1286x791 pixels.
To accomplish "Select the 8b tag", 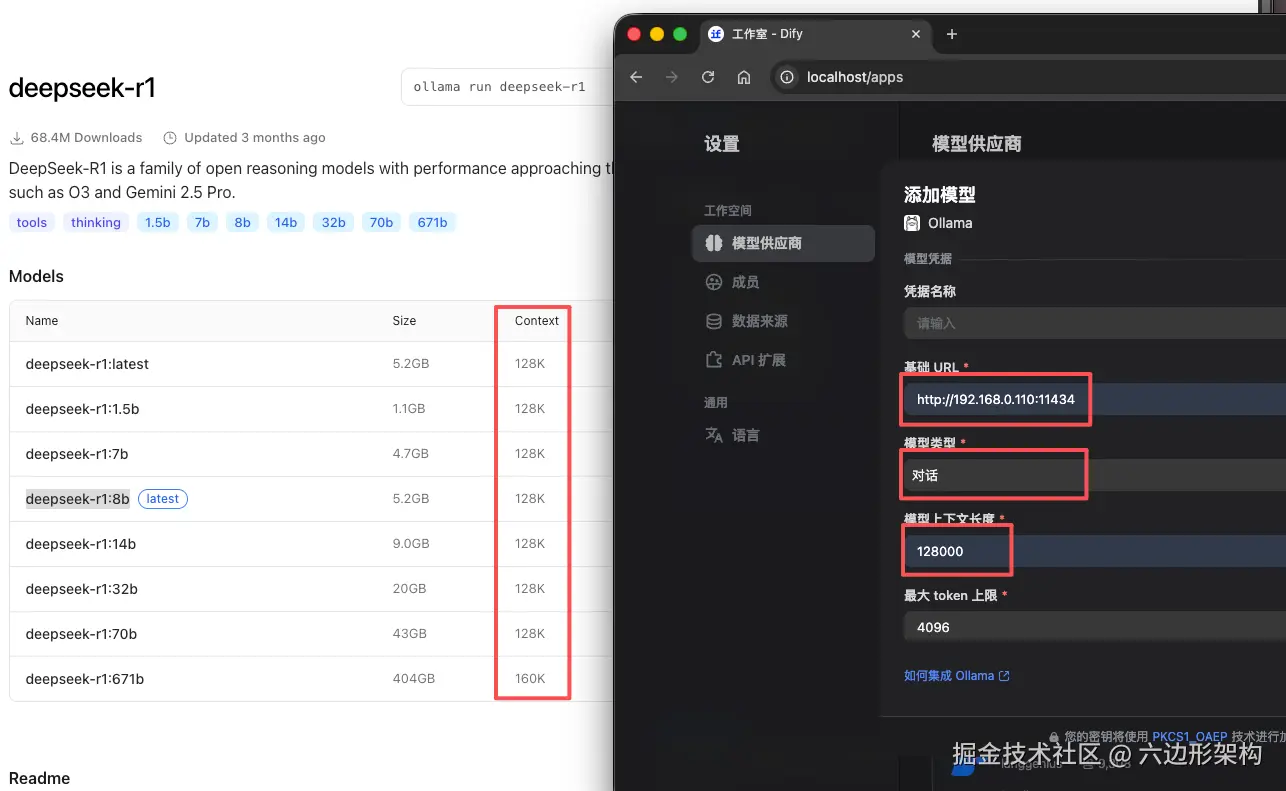I will pyautogui.click(x=242, y=222).
